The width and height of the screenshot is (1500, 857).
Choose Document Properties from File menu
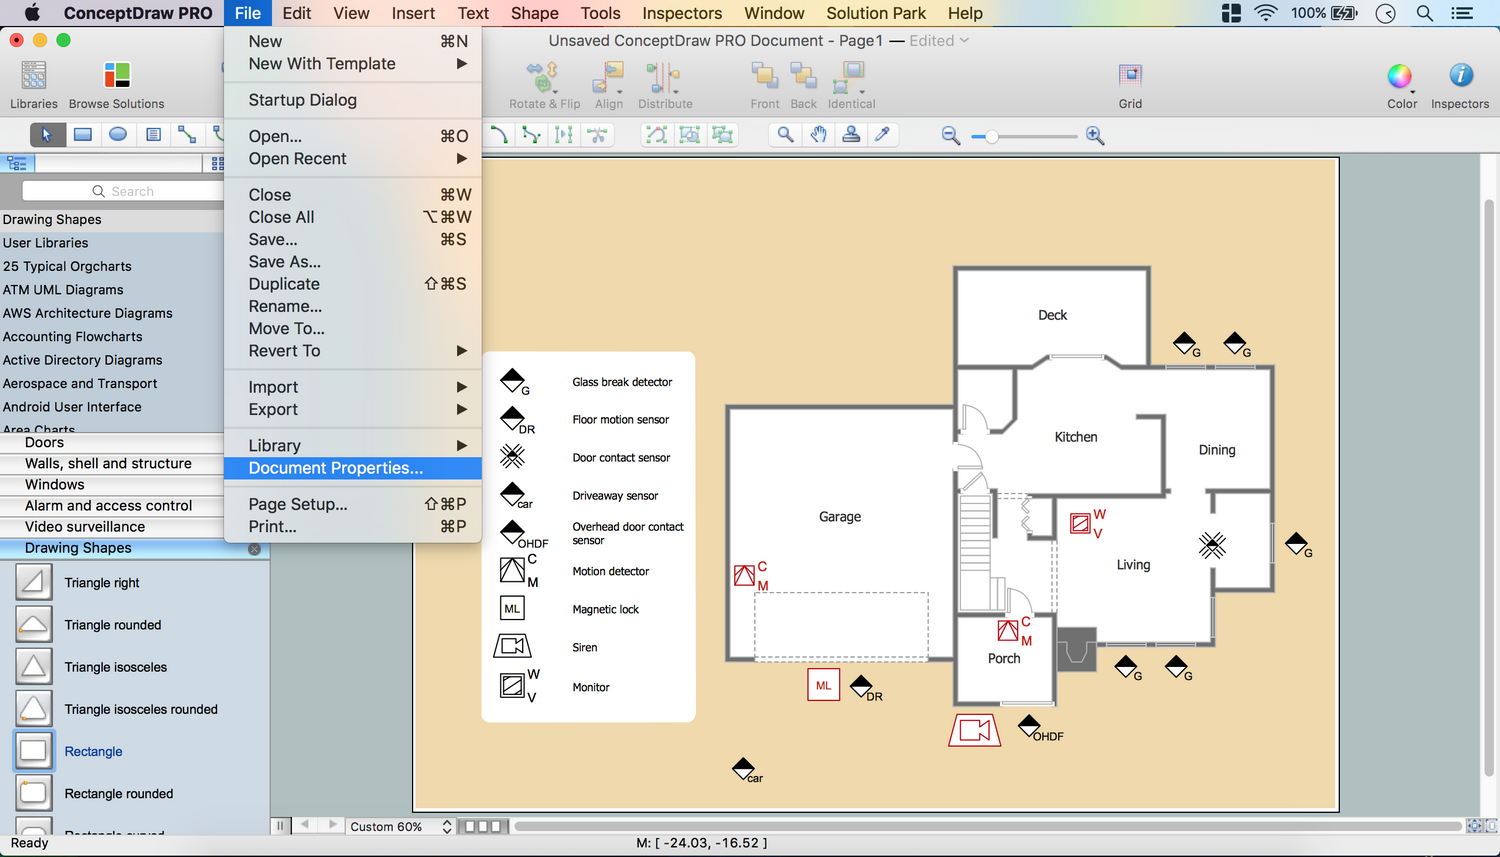pyautogui.click(x=336, y=468)
